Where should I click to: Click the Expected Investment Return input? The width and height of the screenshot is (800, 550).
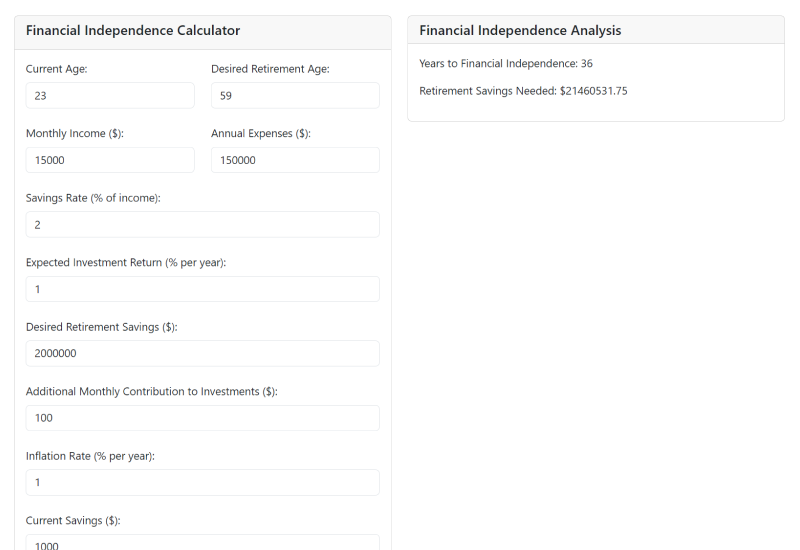point(202,289)
